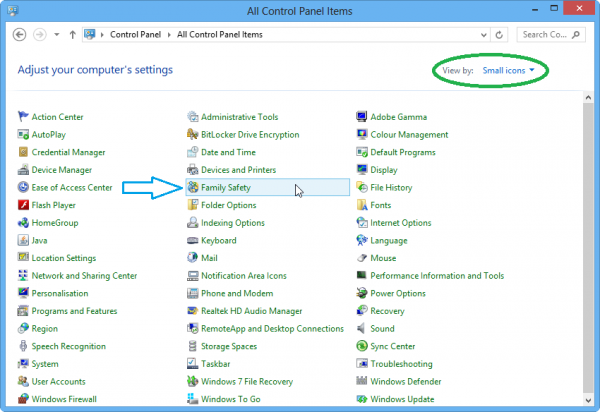Click the scrollbar up arrow
This screenshot has height=412, width=600.
click(588, 98)
